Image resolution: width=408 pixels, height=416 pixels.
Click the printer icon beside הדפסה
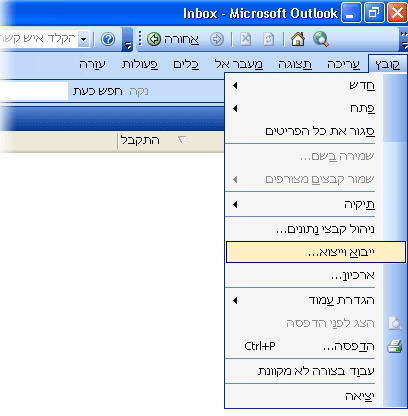pyautogui.click(x=395, y=346)
